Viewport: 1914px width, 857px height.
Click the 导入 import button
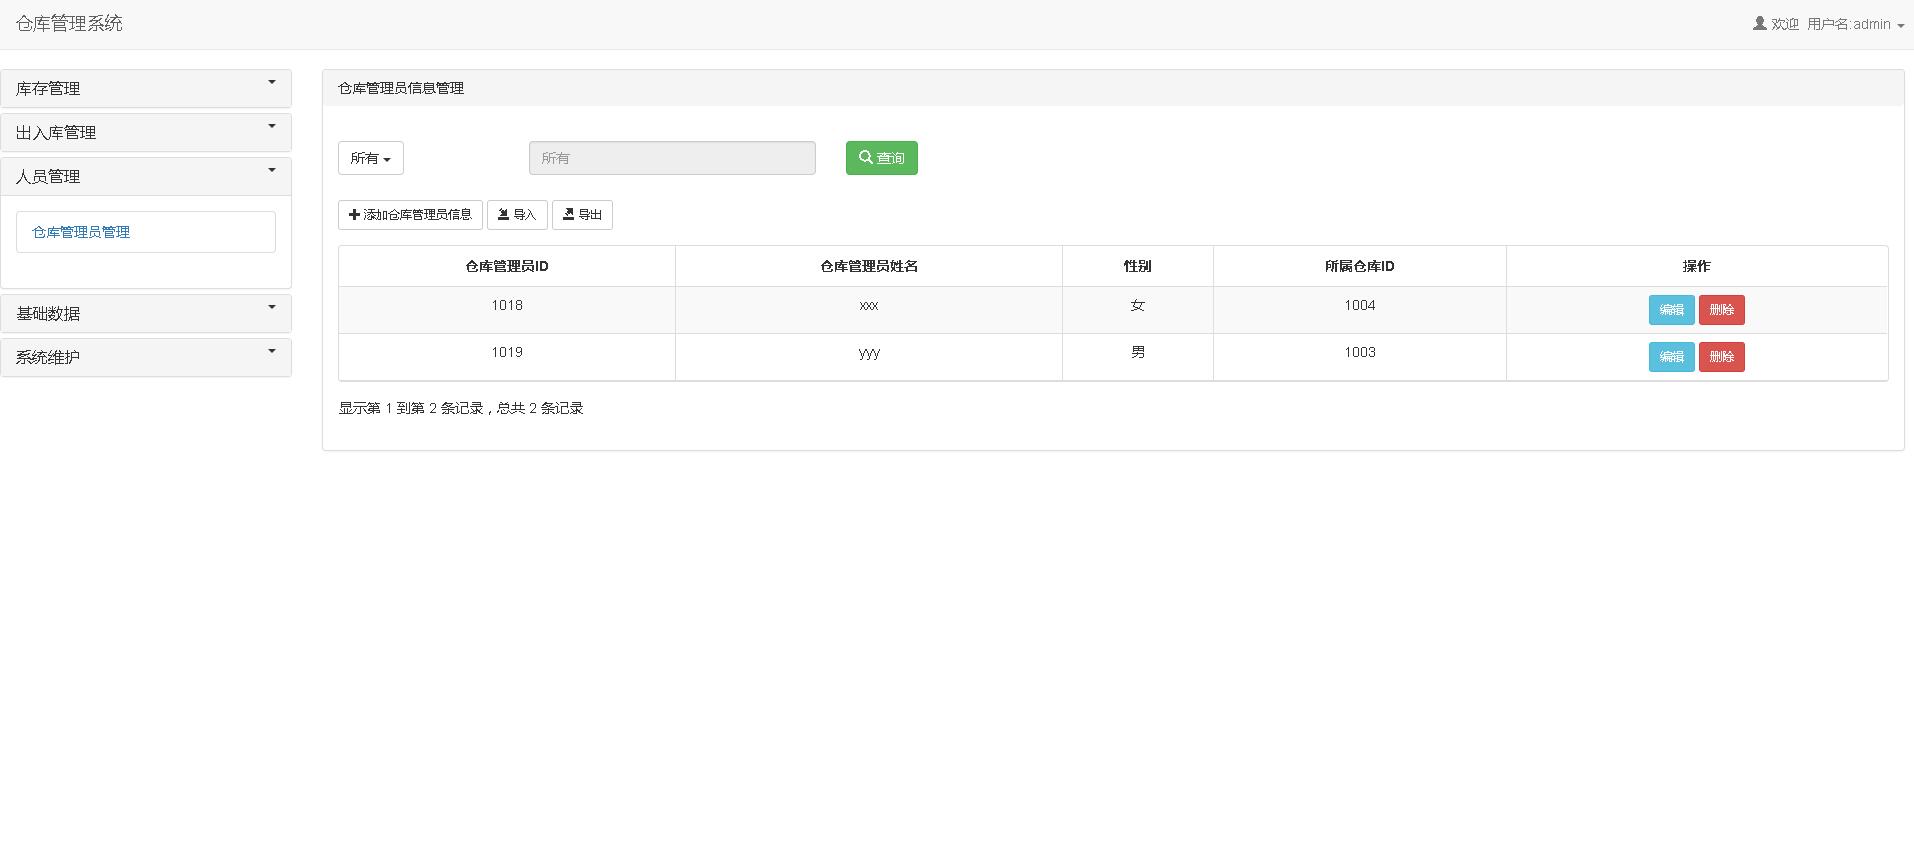point(517,215)
